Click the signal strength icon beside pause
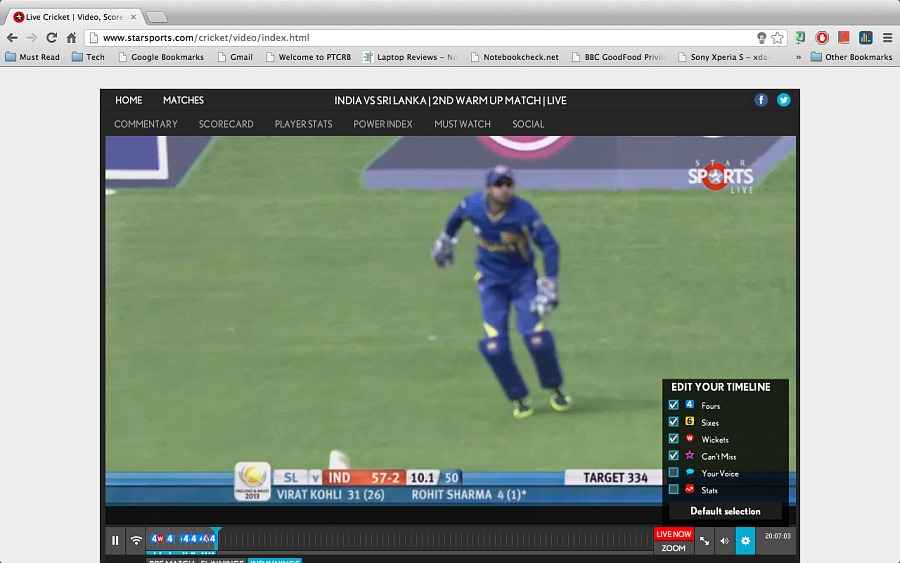 tap(136, 540)
